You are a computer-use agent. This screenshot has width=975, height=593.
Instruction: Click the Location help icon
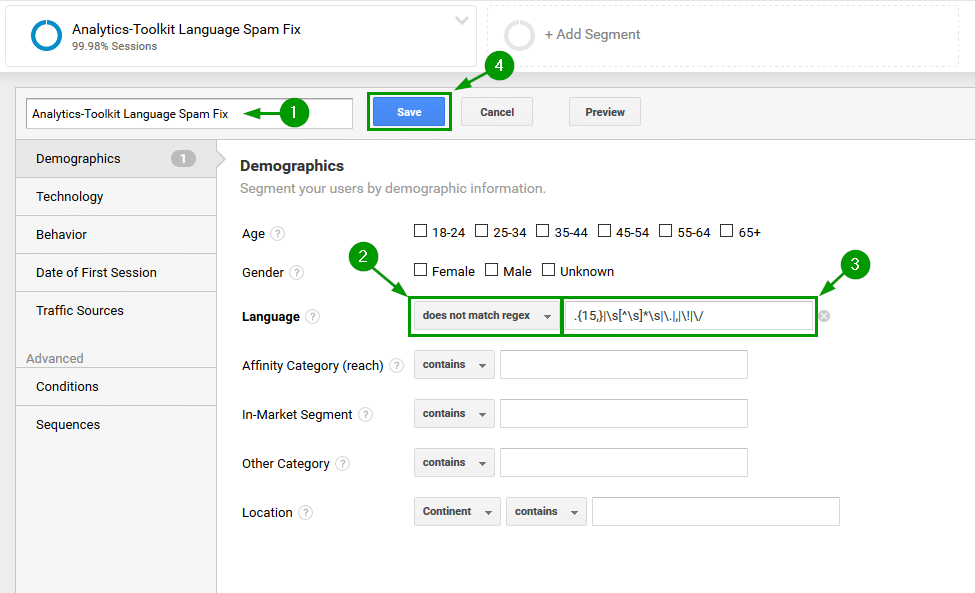306,513
